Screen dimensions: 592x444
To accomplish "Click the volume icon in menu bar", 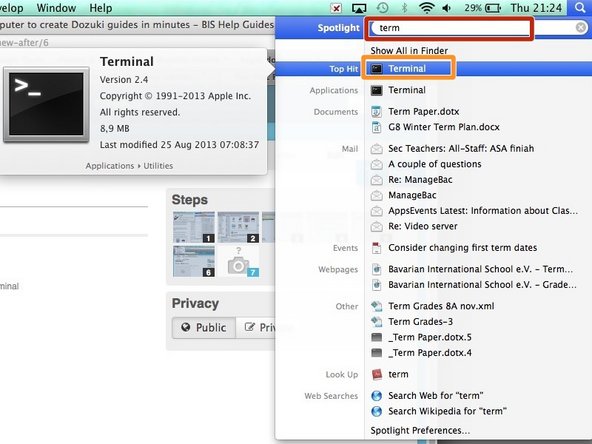I will click(447, 8).
